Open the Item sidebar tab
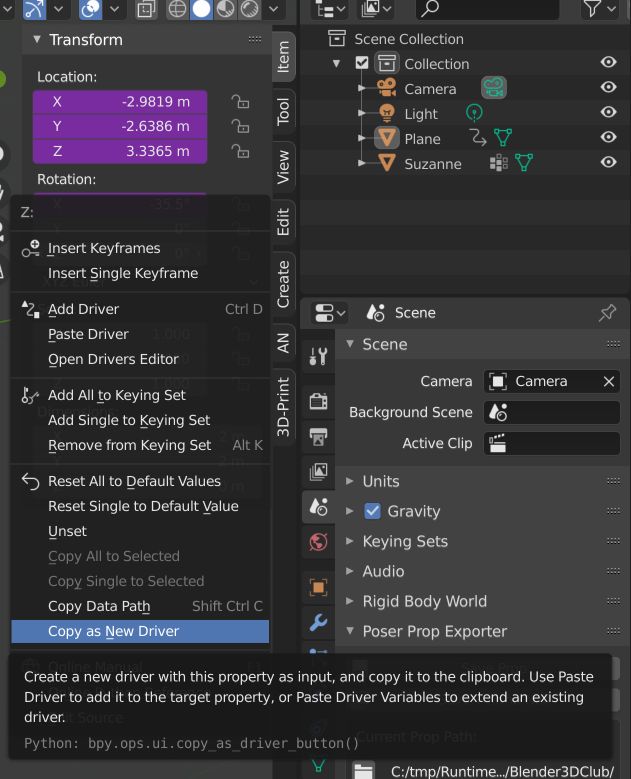Image resolution: width=631 pixels, height=779 pixels. point(284,57)
